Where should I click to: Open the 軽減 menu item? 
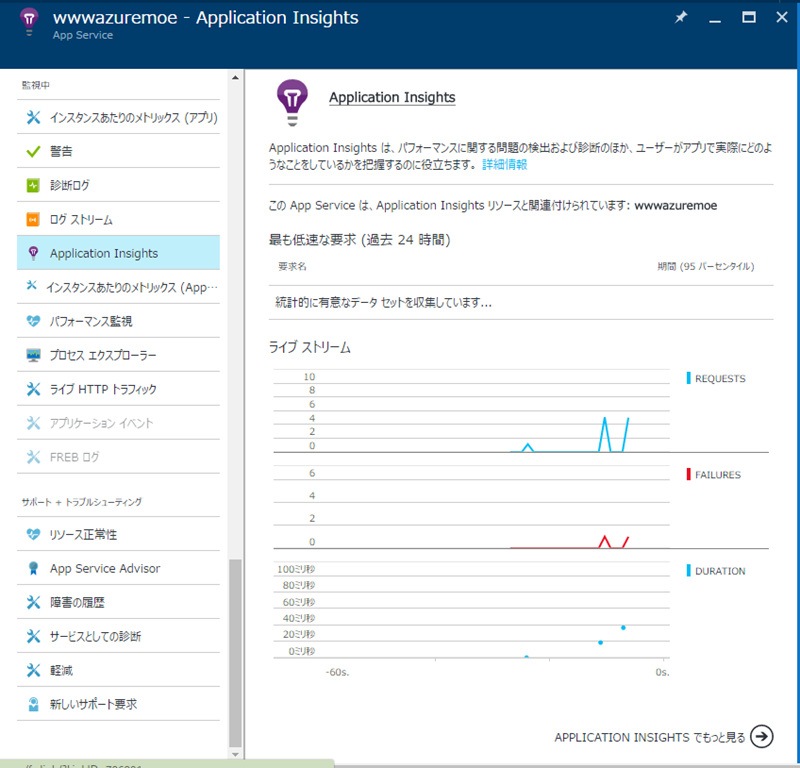click(x=118, y=671)
